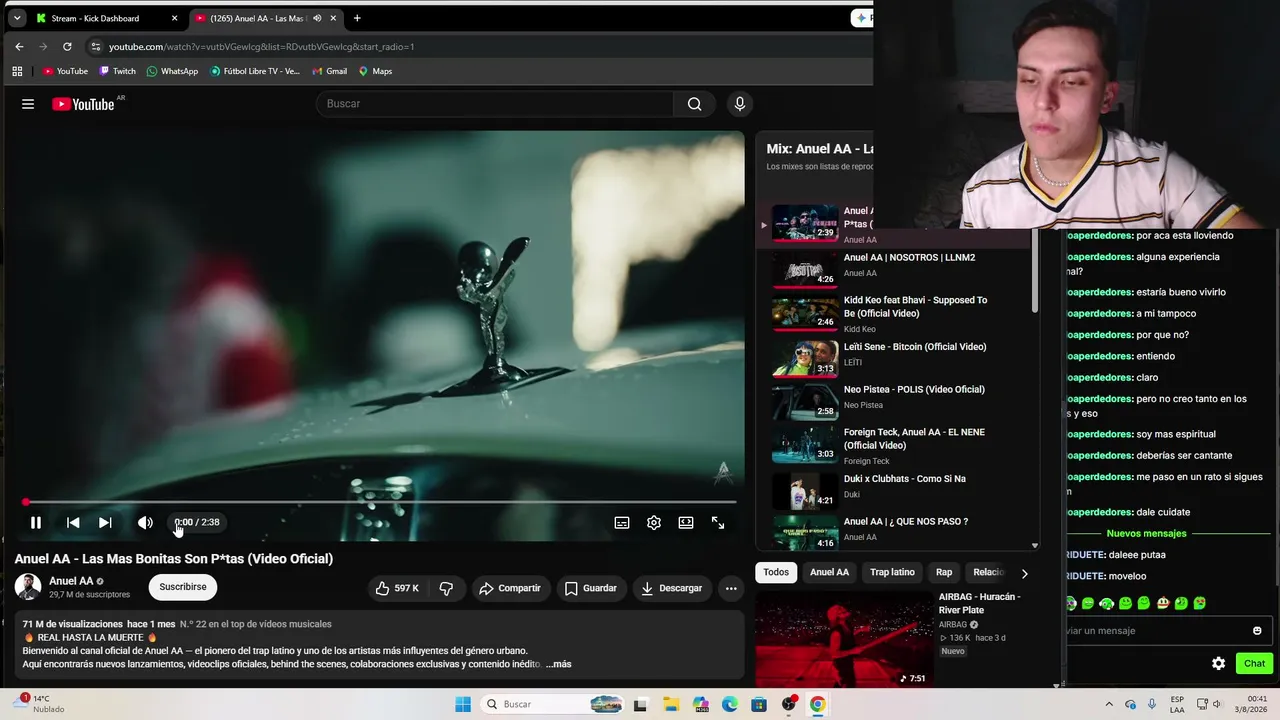Go back with the browser back arrow
The height and width of the screenshot is (720, 1280).
coord(19,46)
